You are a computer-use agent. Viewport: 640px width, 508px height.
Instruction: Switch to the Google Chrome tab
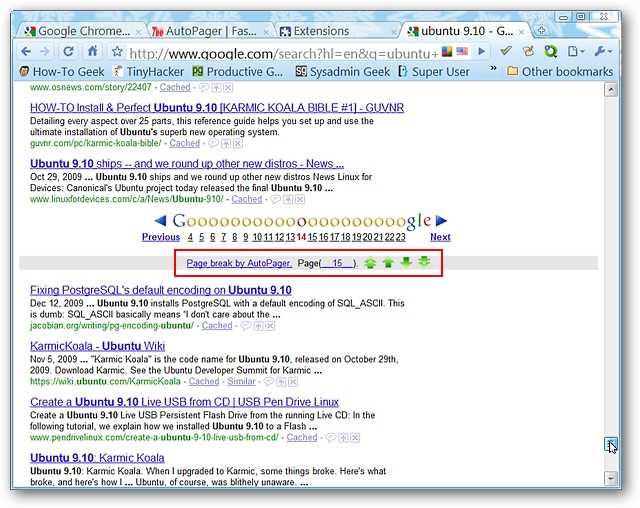pos(82,31)
